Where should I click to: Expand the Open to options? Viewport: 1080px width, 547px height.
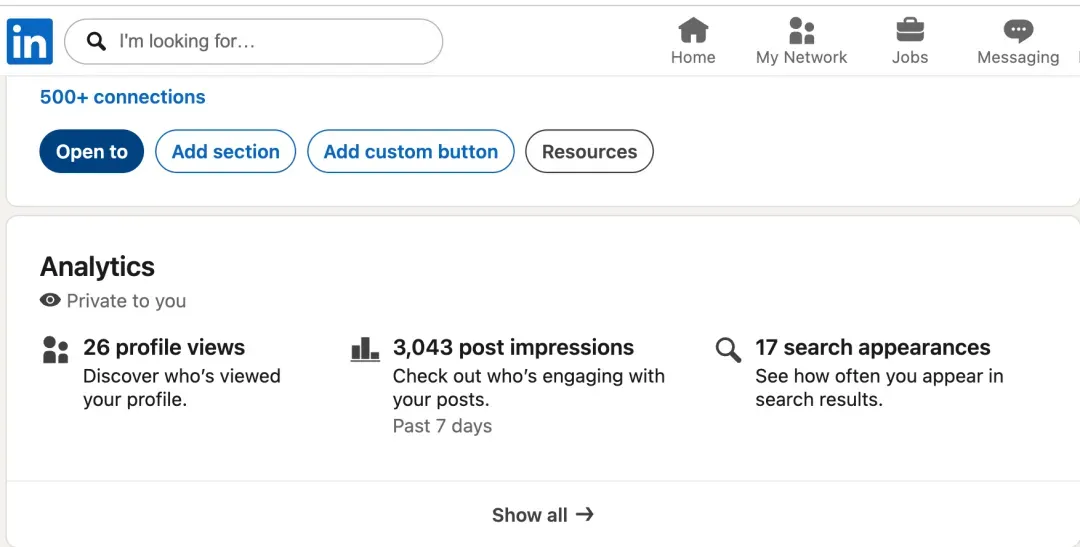point(92,152)
